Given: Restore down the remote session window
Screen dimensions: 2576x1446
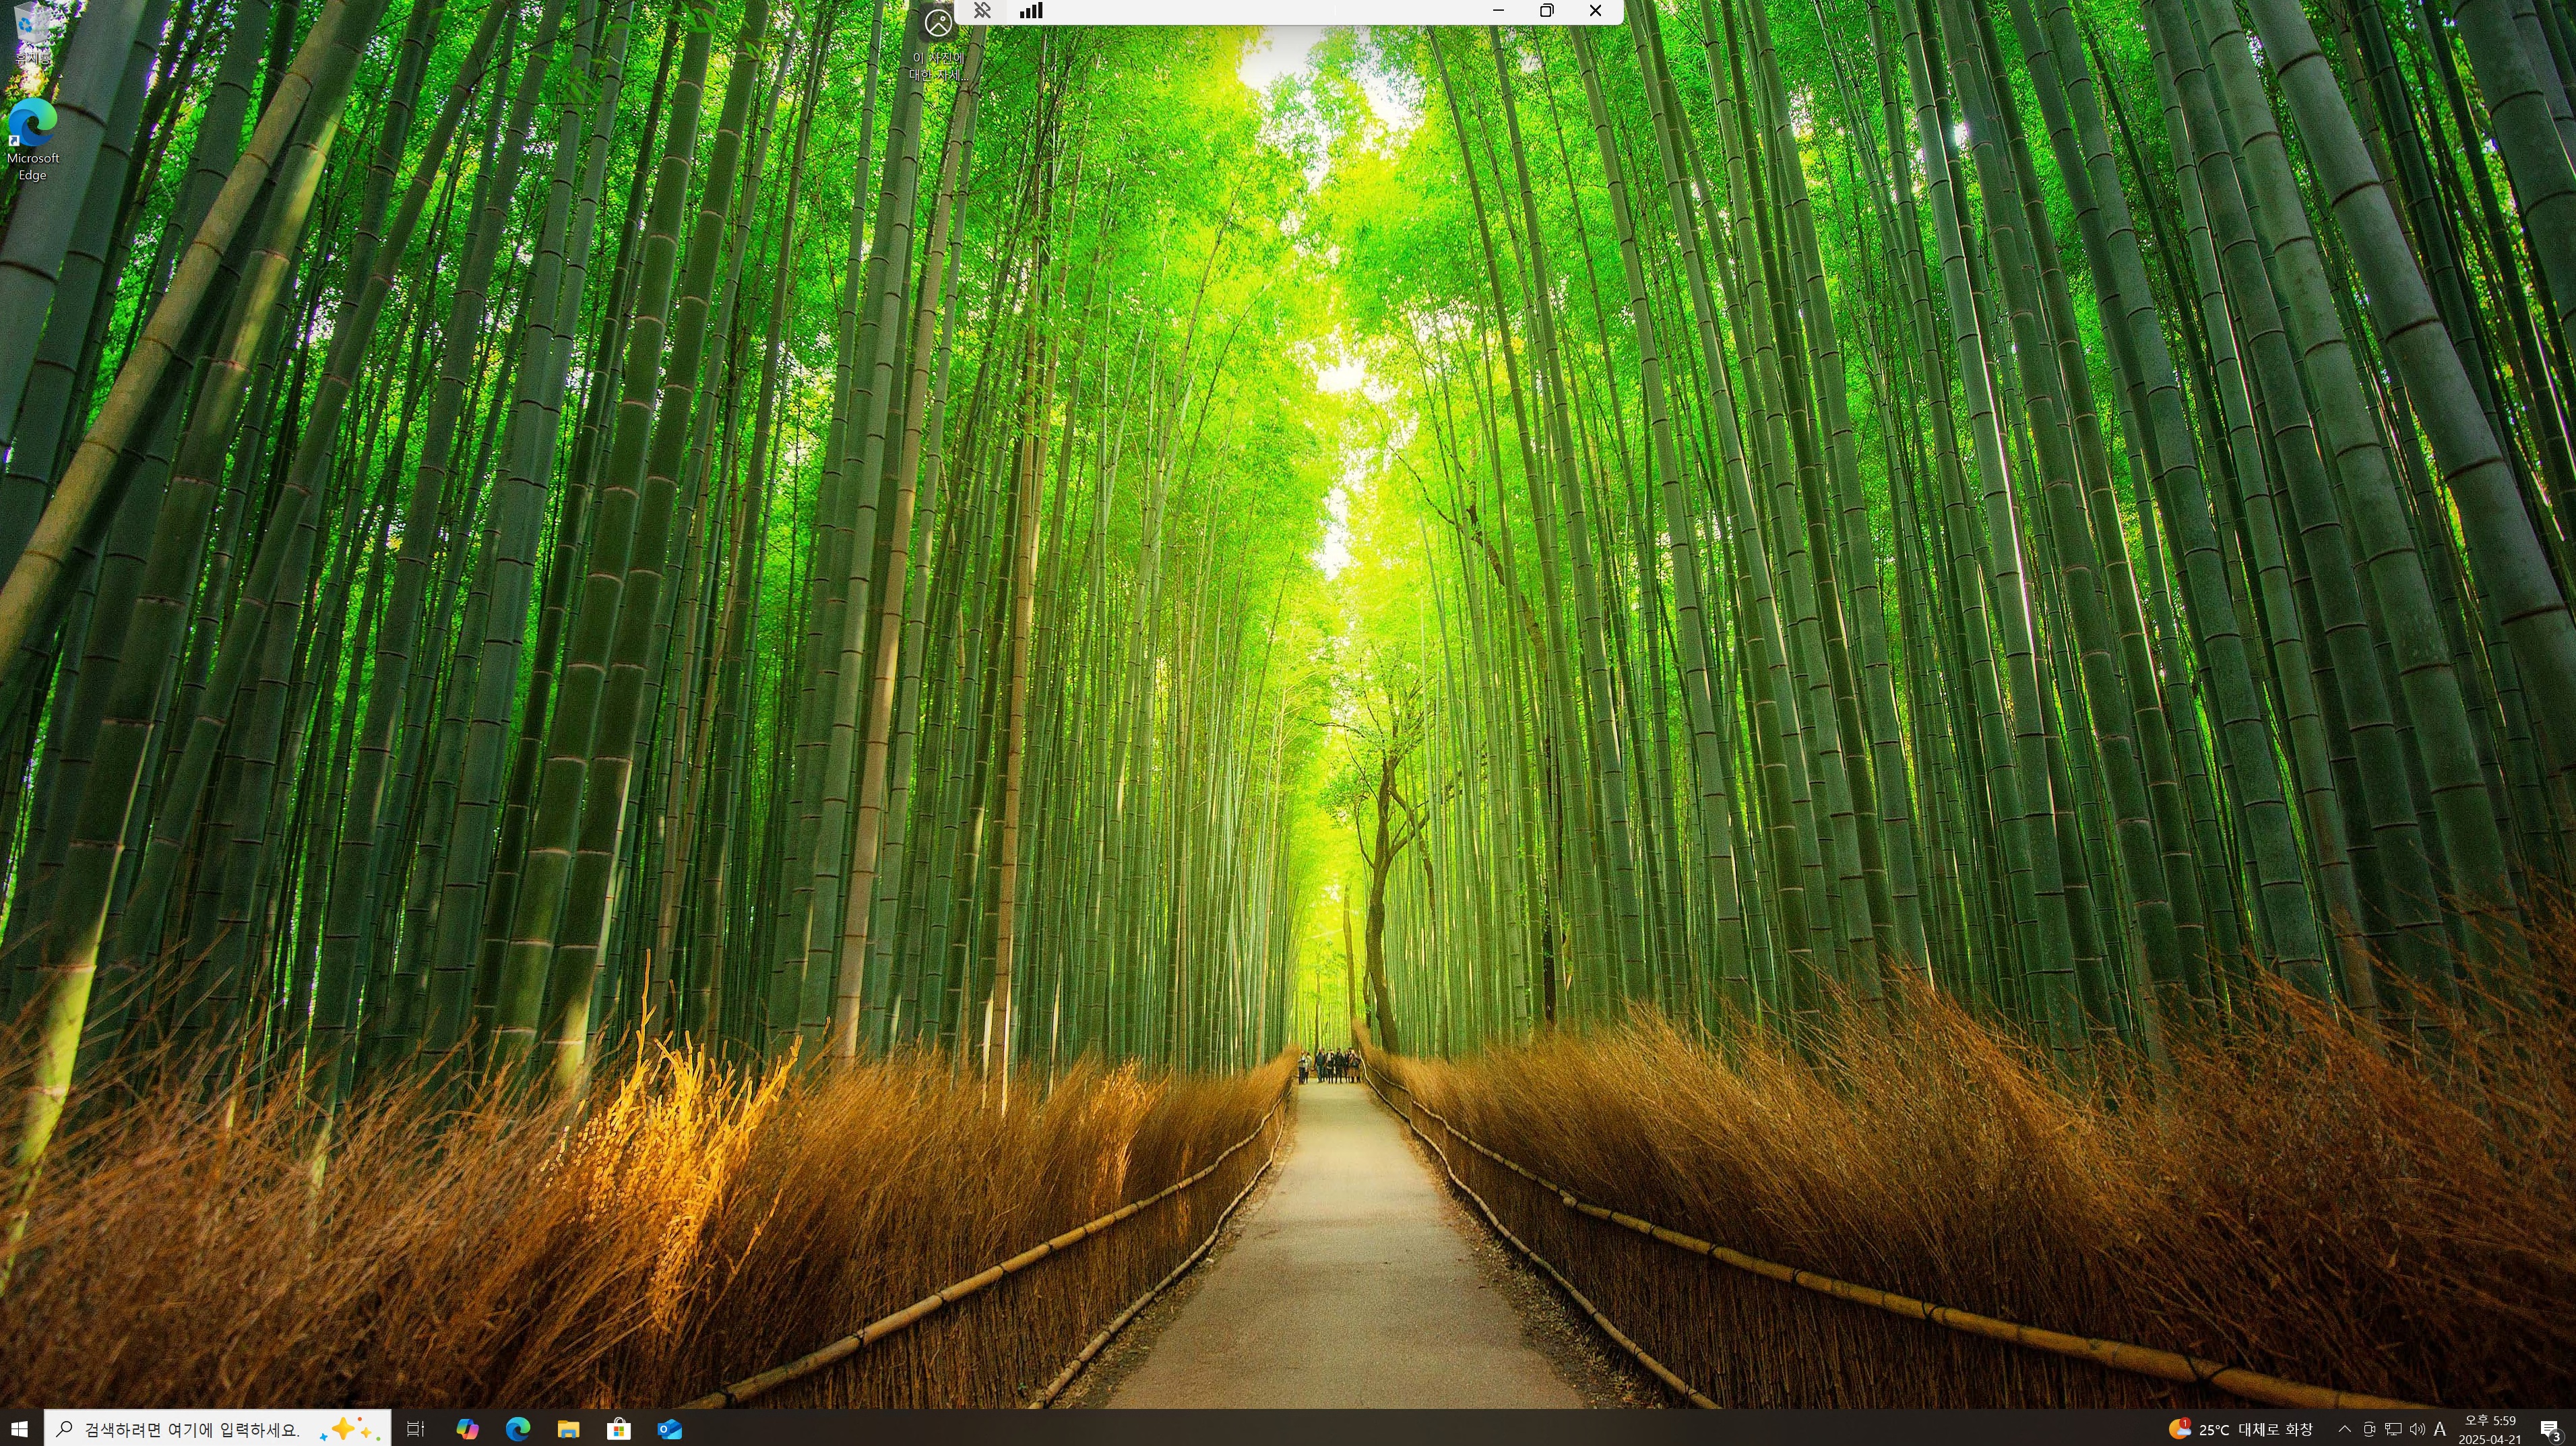Looking at the screenshot, I should pos(1547,11).
